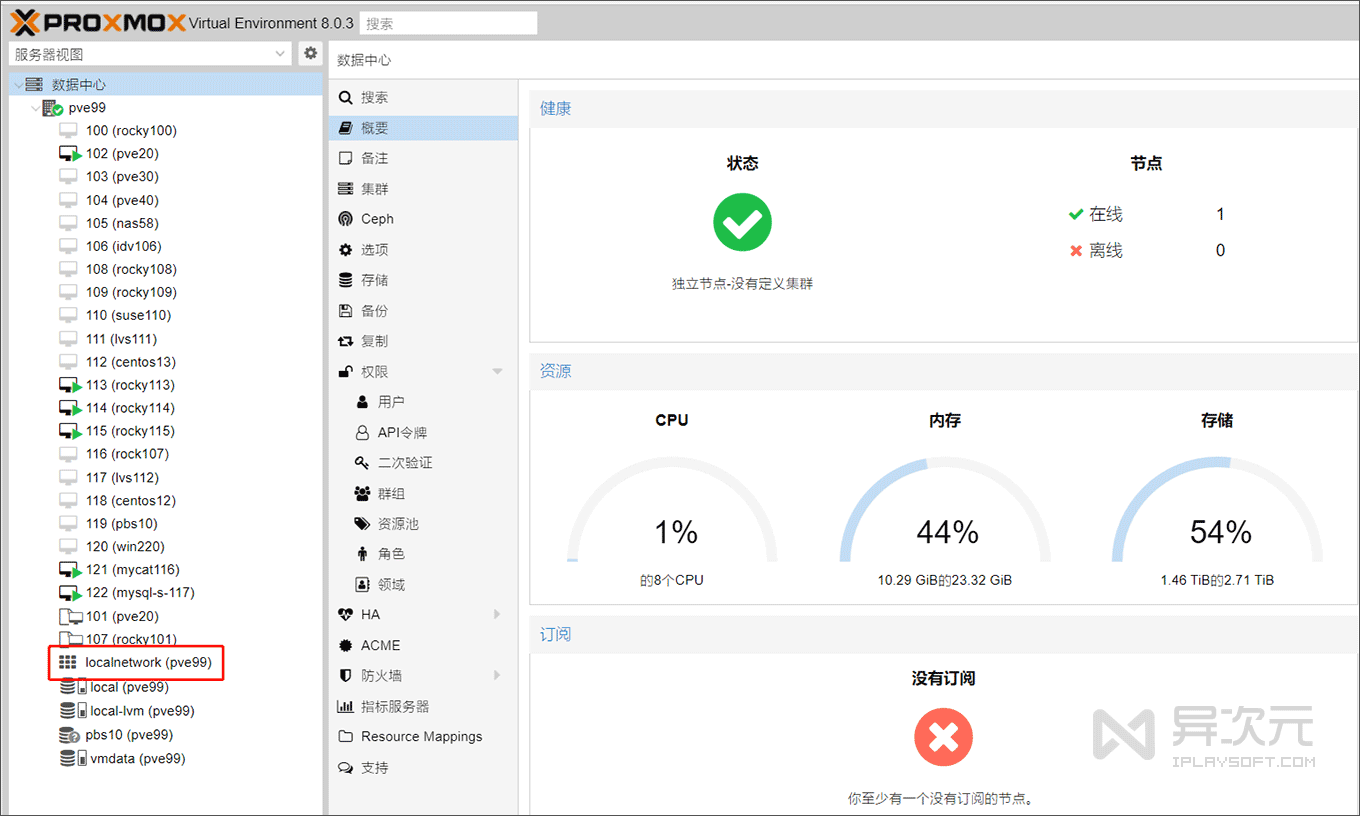The height and width of the screenshot is (816, 1360).
Task: Expand the HA submenu arrow
Action: [498, 615]
